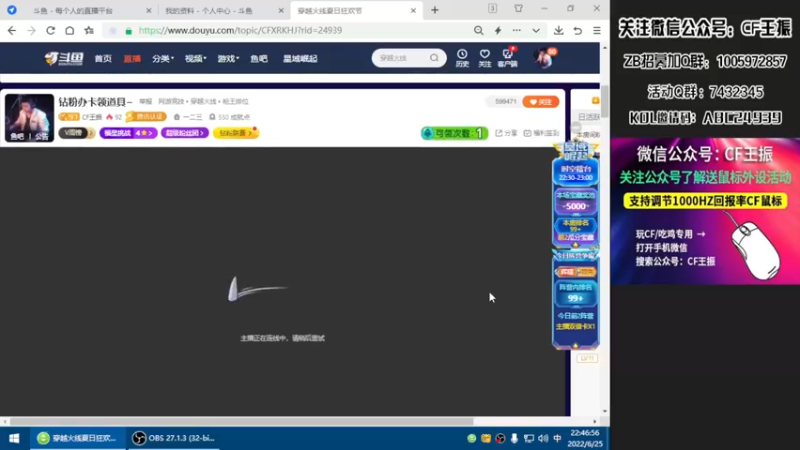Viewport: 800px width, 450px height.
Task: Open the 鱼吧 nav item
Action: pos(259,59)
